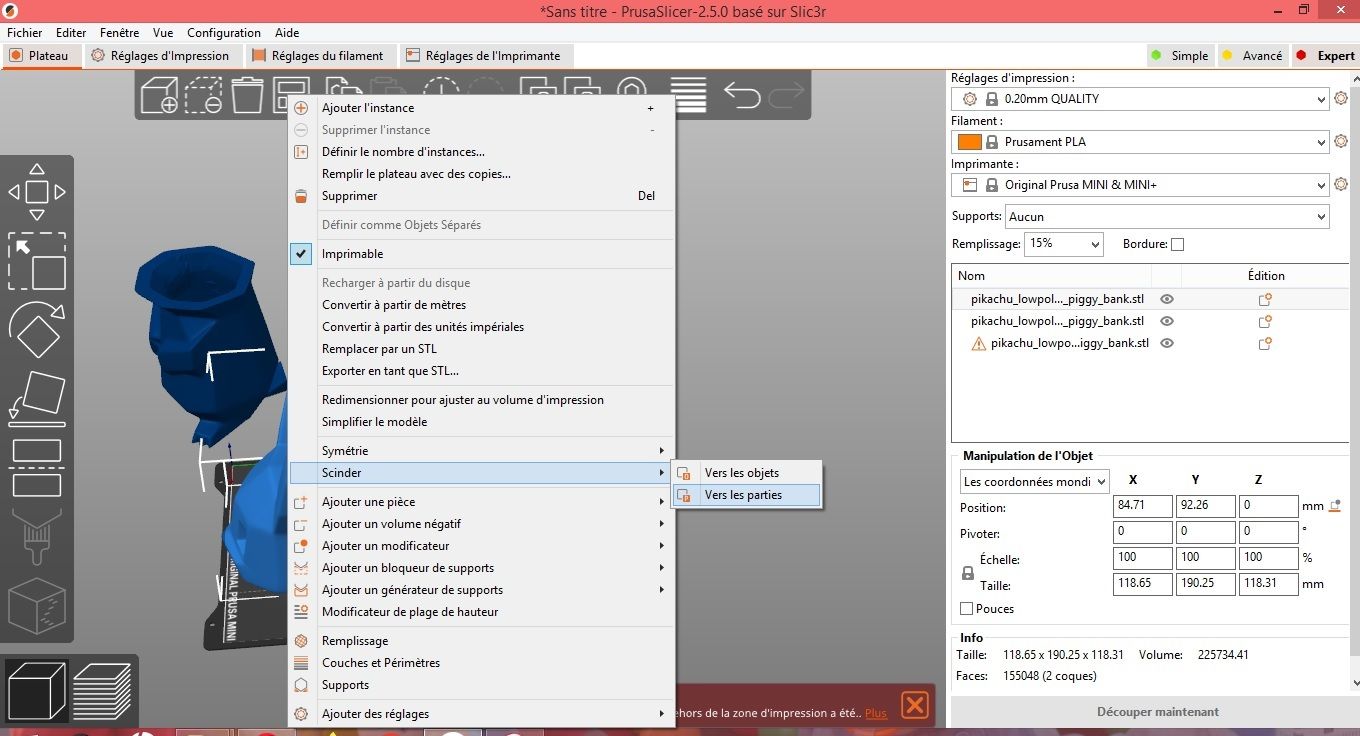Select the Move tool in left toolbar
Viewport: 1360px width, 736px height.
37,191
